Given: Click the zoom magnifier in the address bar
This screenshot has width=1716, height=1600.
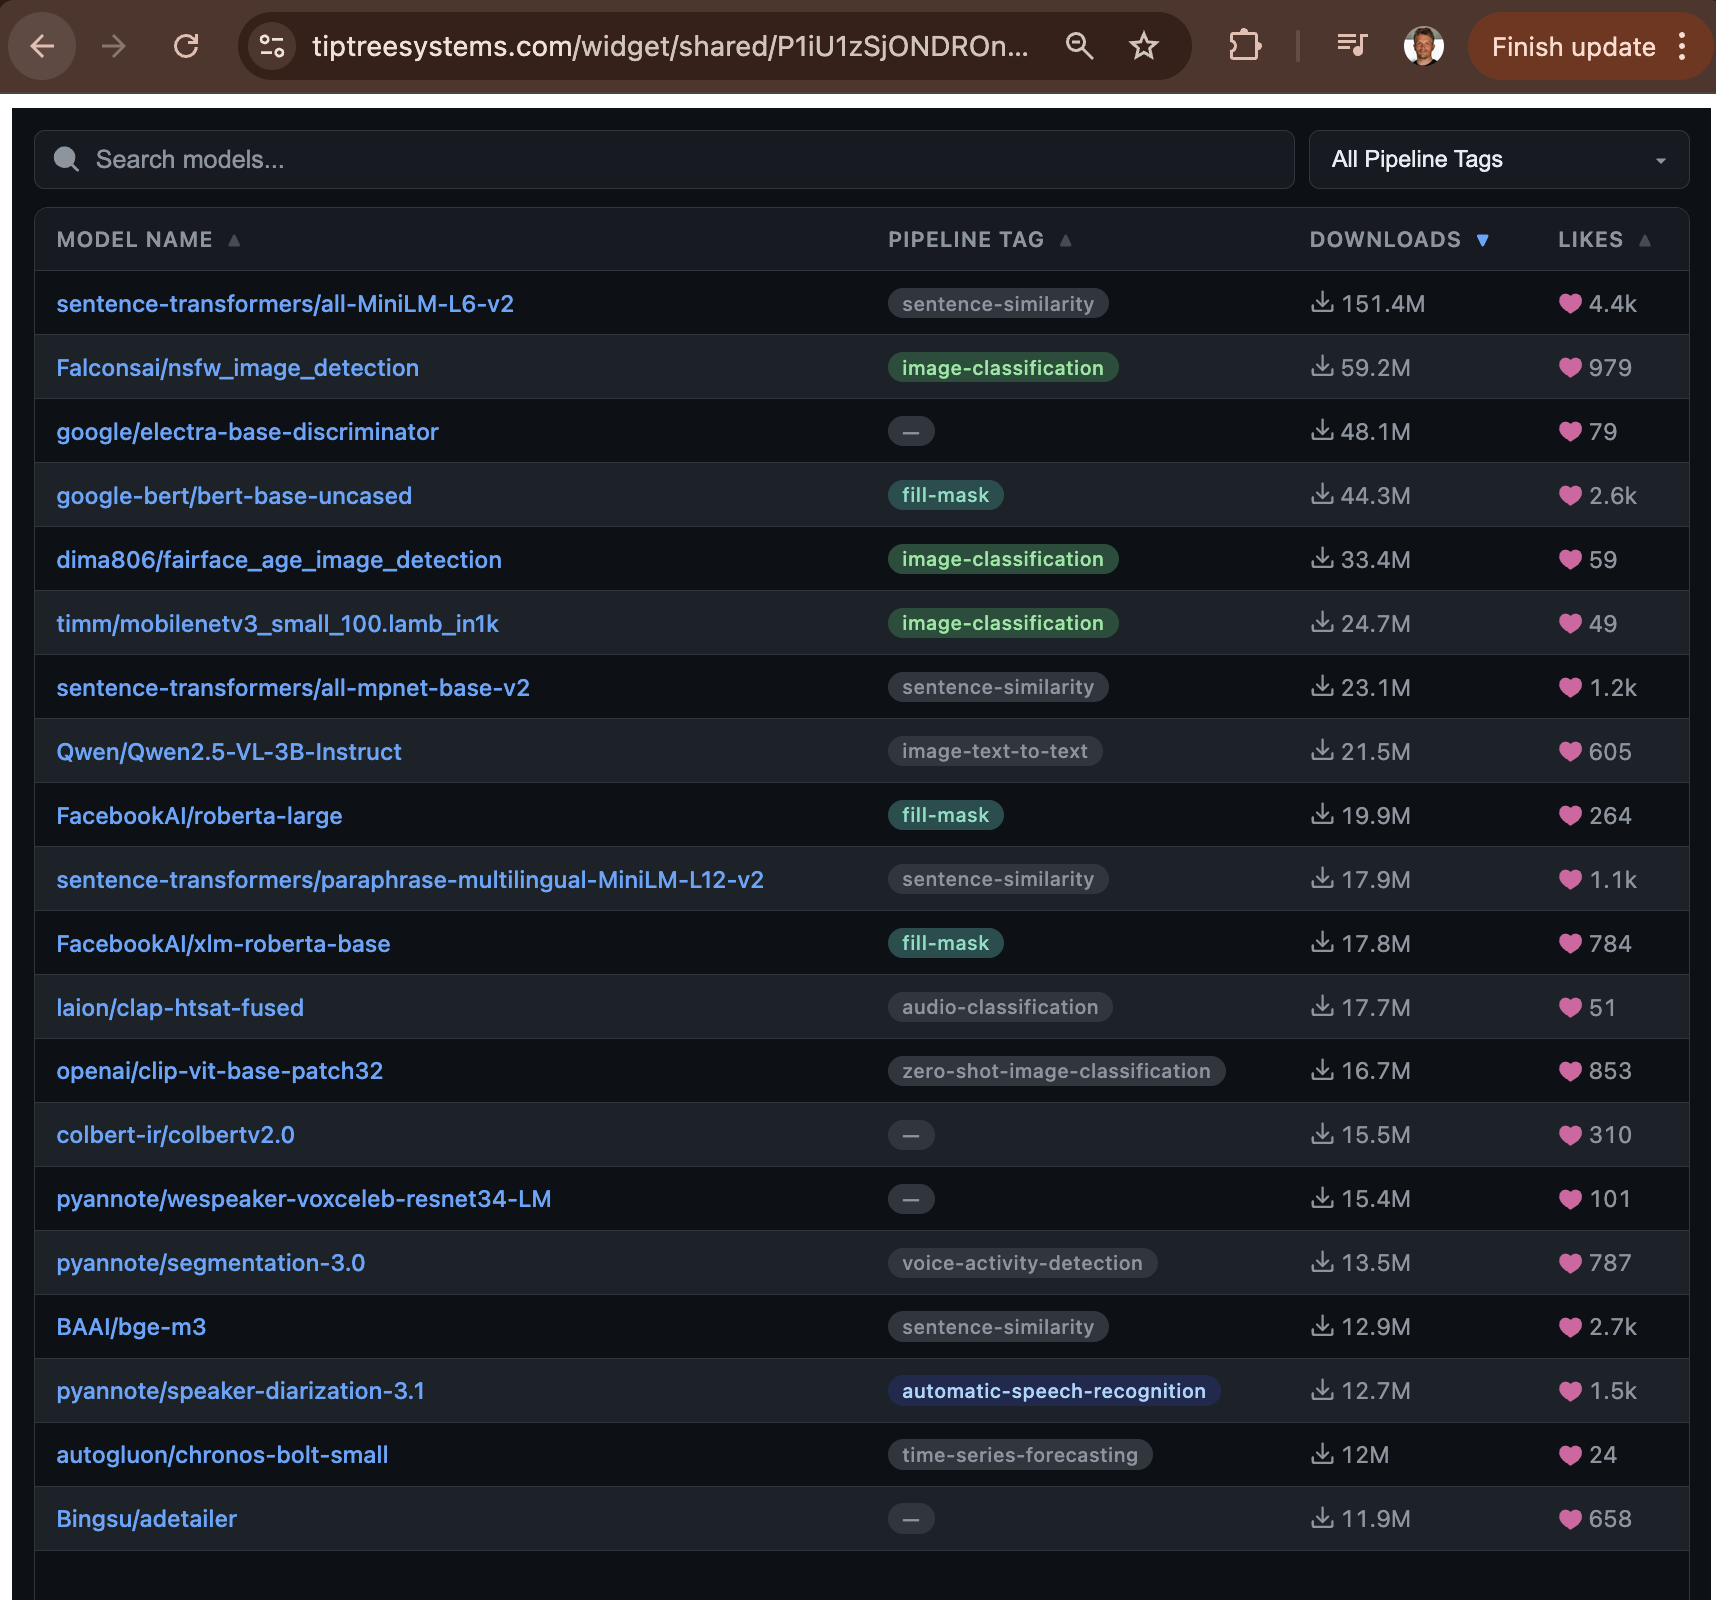Looking at the screenshot, I should click(x=1079, y=45).
